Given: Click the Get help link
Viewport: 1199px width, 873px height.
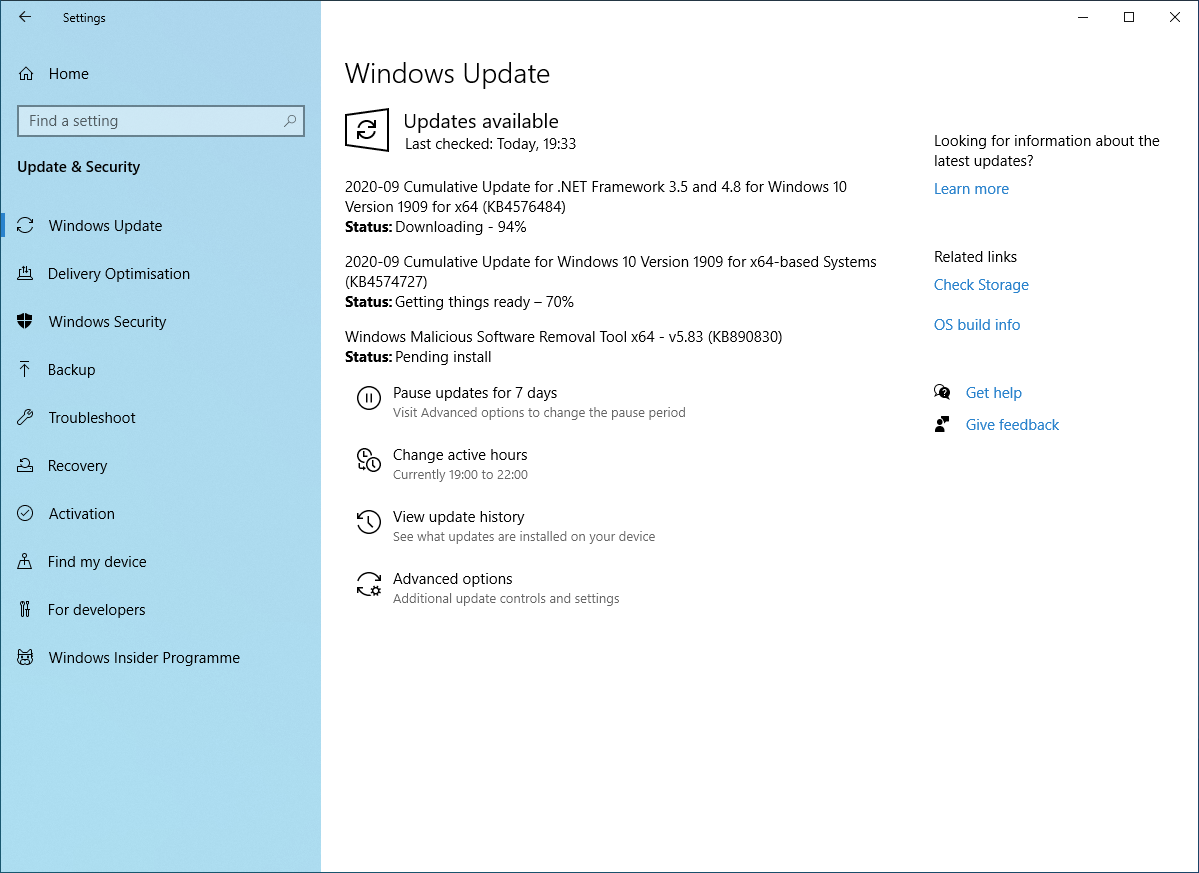Looking at the screenshot, I should (993, 392).
